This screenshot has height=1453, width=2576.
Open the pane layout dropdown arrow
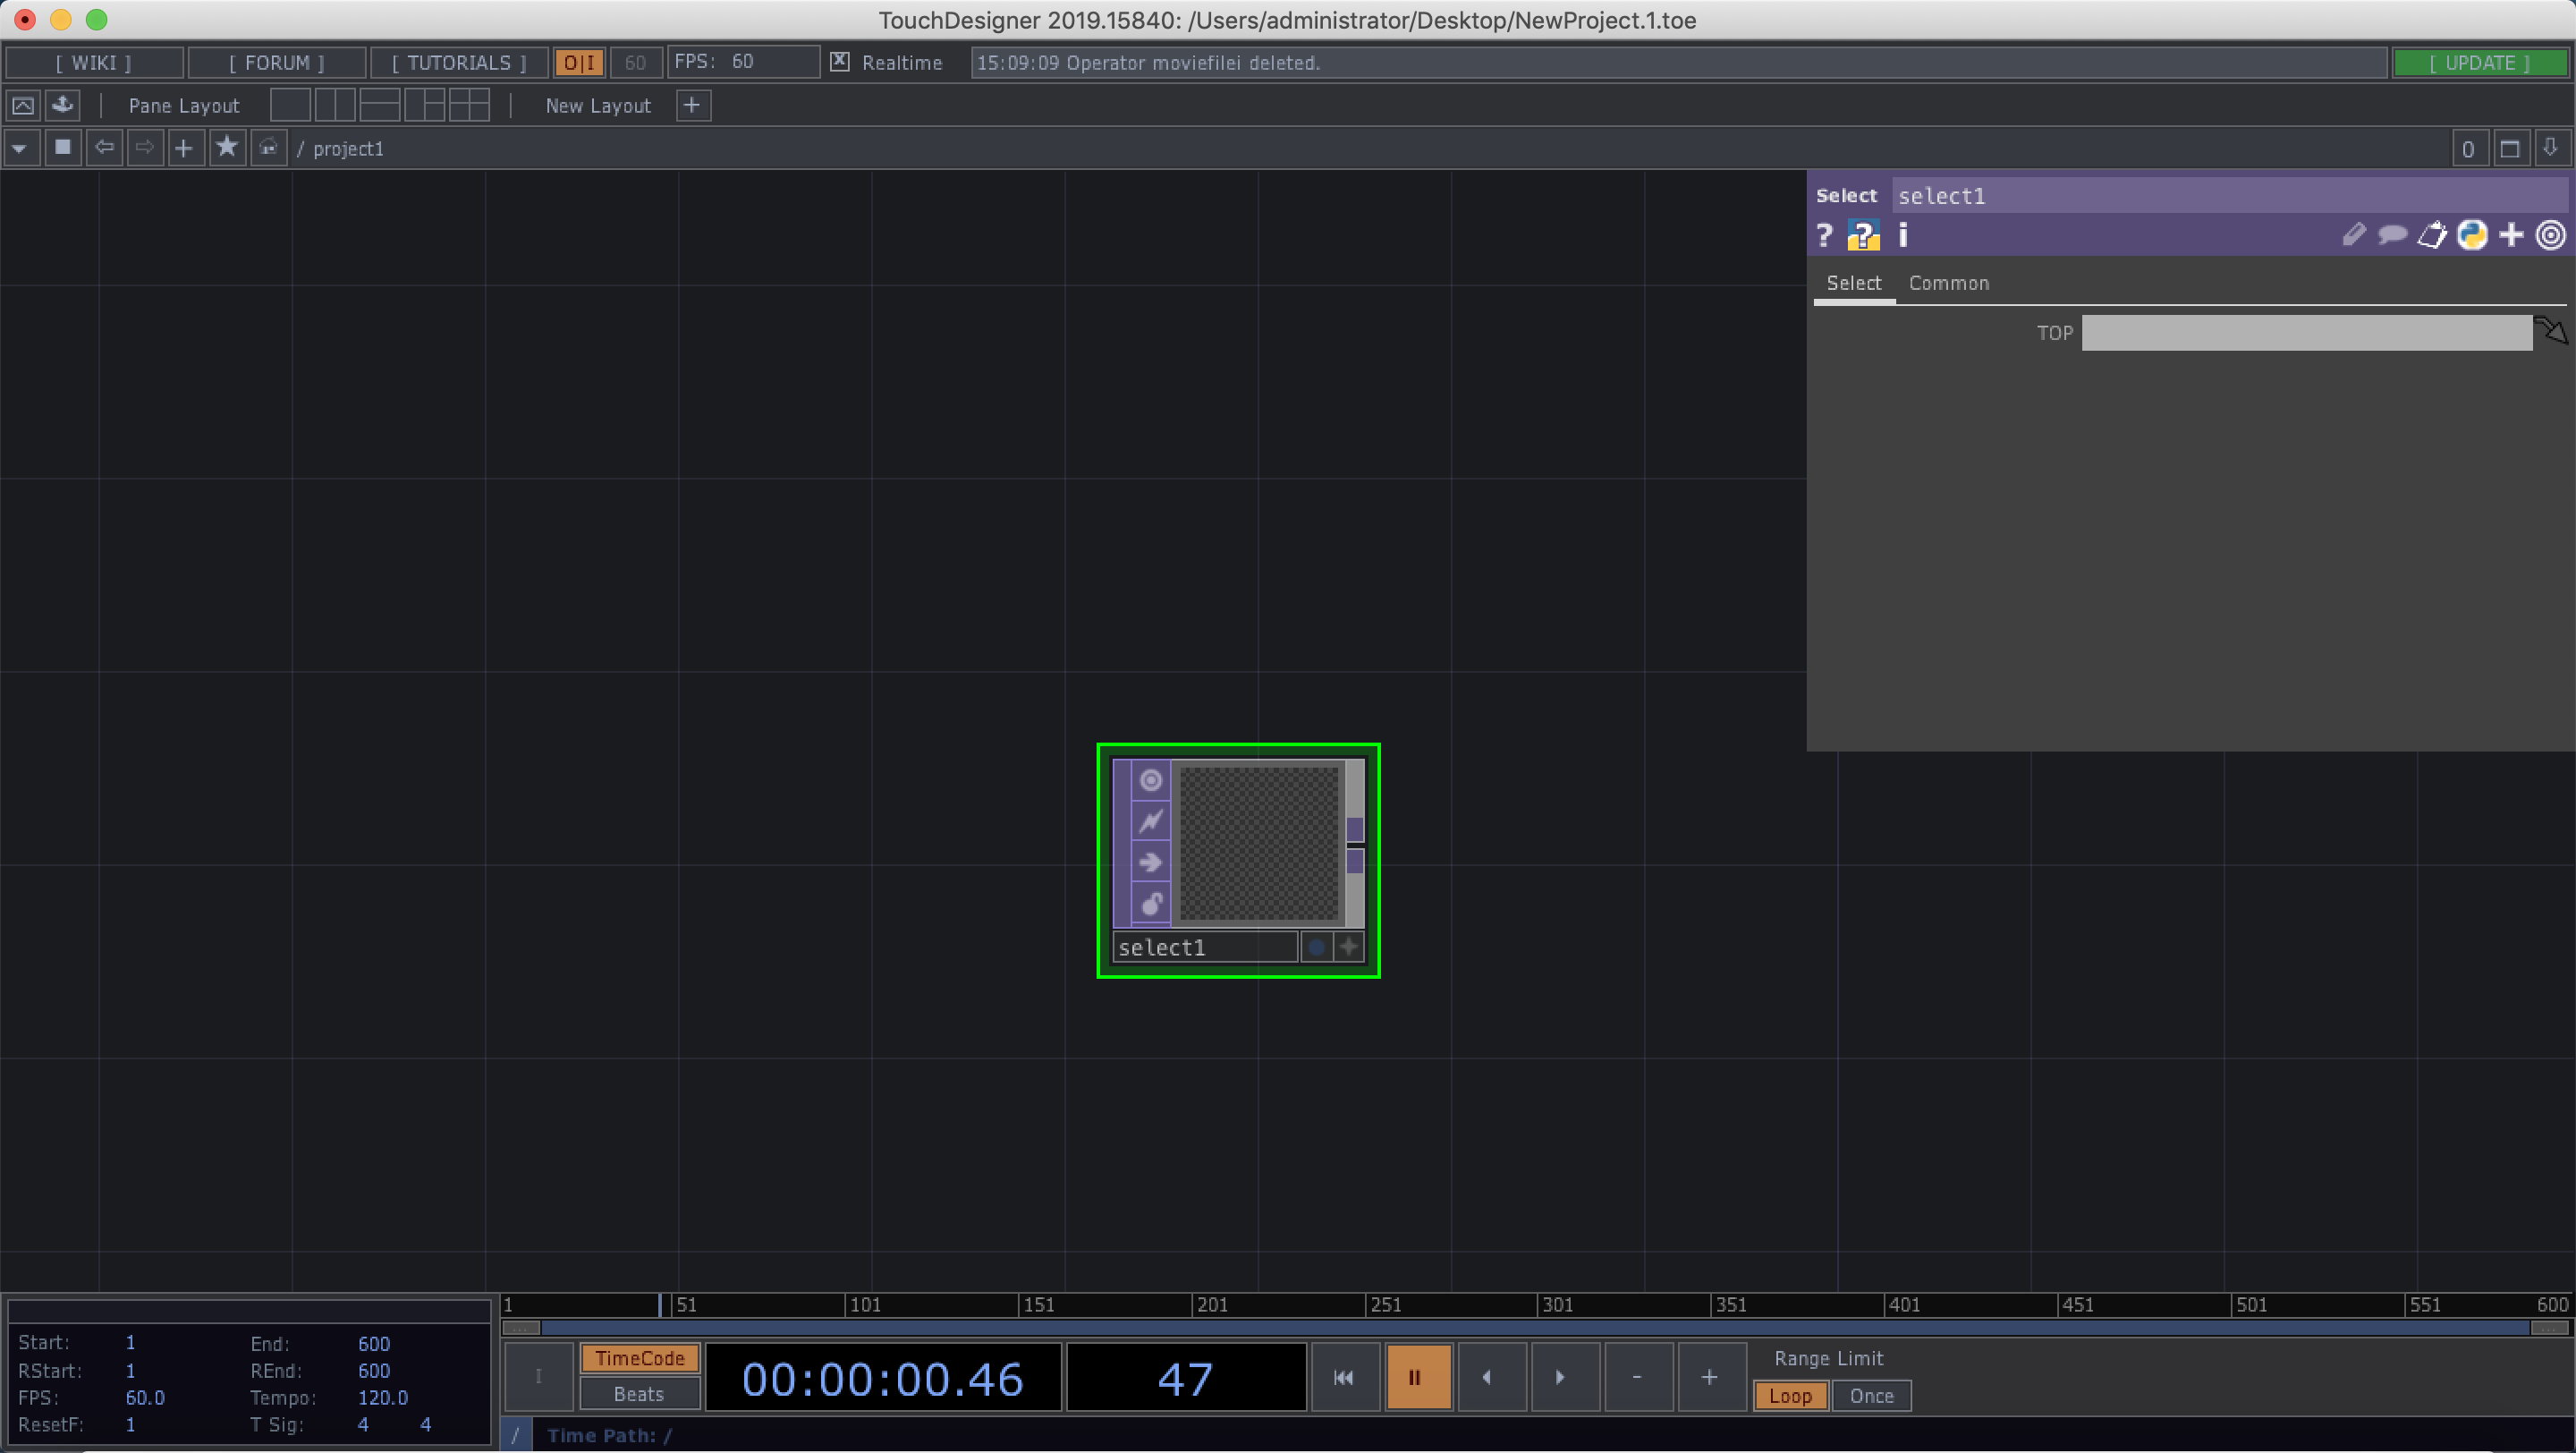click(x=20, y=147)
